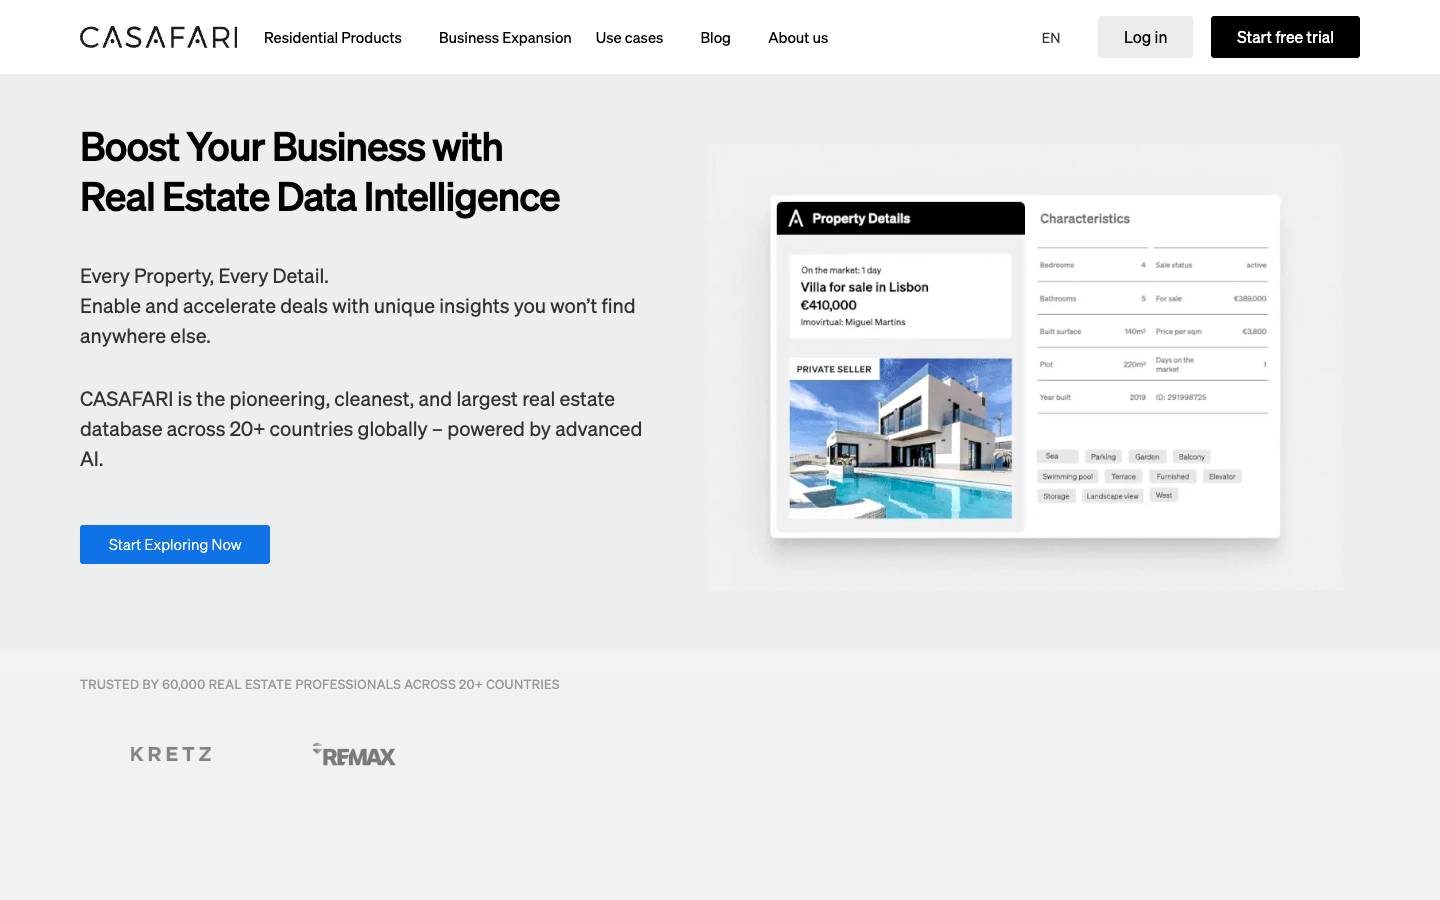
Task: Open the About us menu
Action: click(x=798, y=38)
